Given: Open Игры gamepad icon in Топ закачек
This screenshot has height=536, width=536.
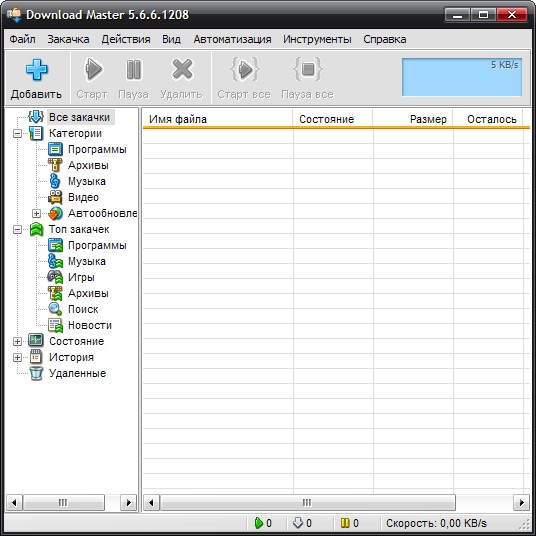Looking at the screenshot, I should point(55,277).
